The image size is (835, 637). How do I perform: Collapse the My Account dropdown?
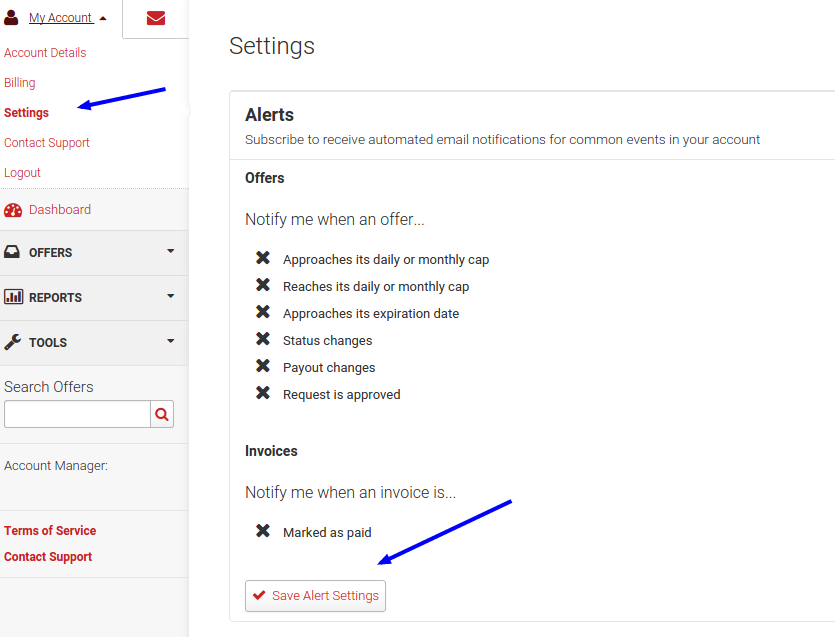(x=103, y=19)
